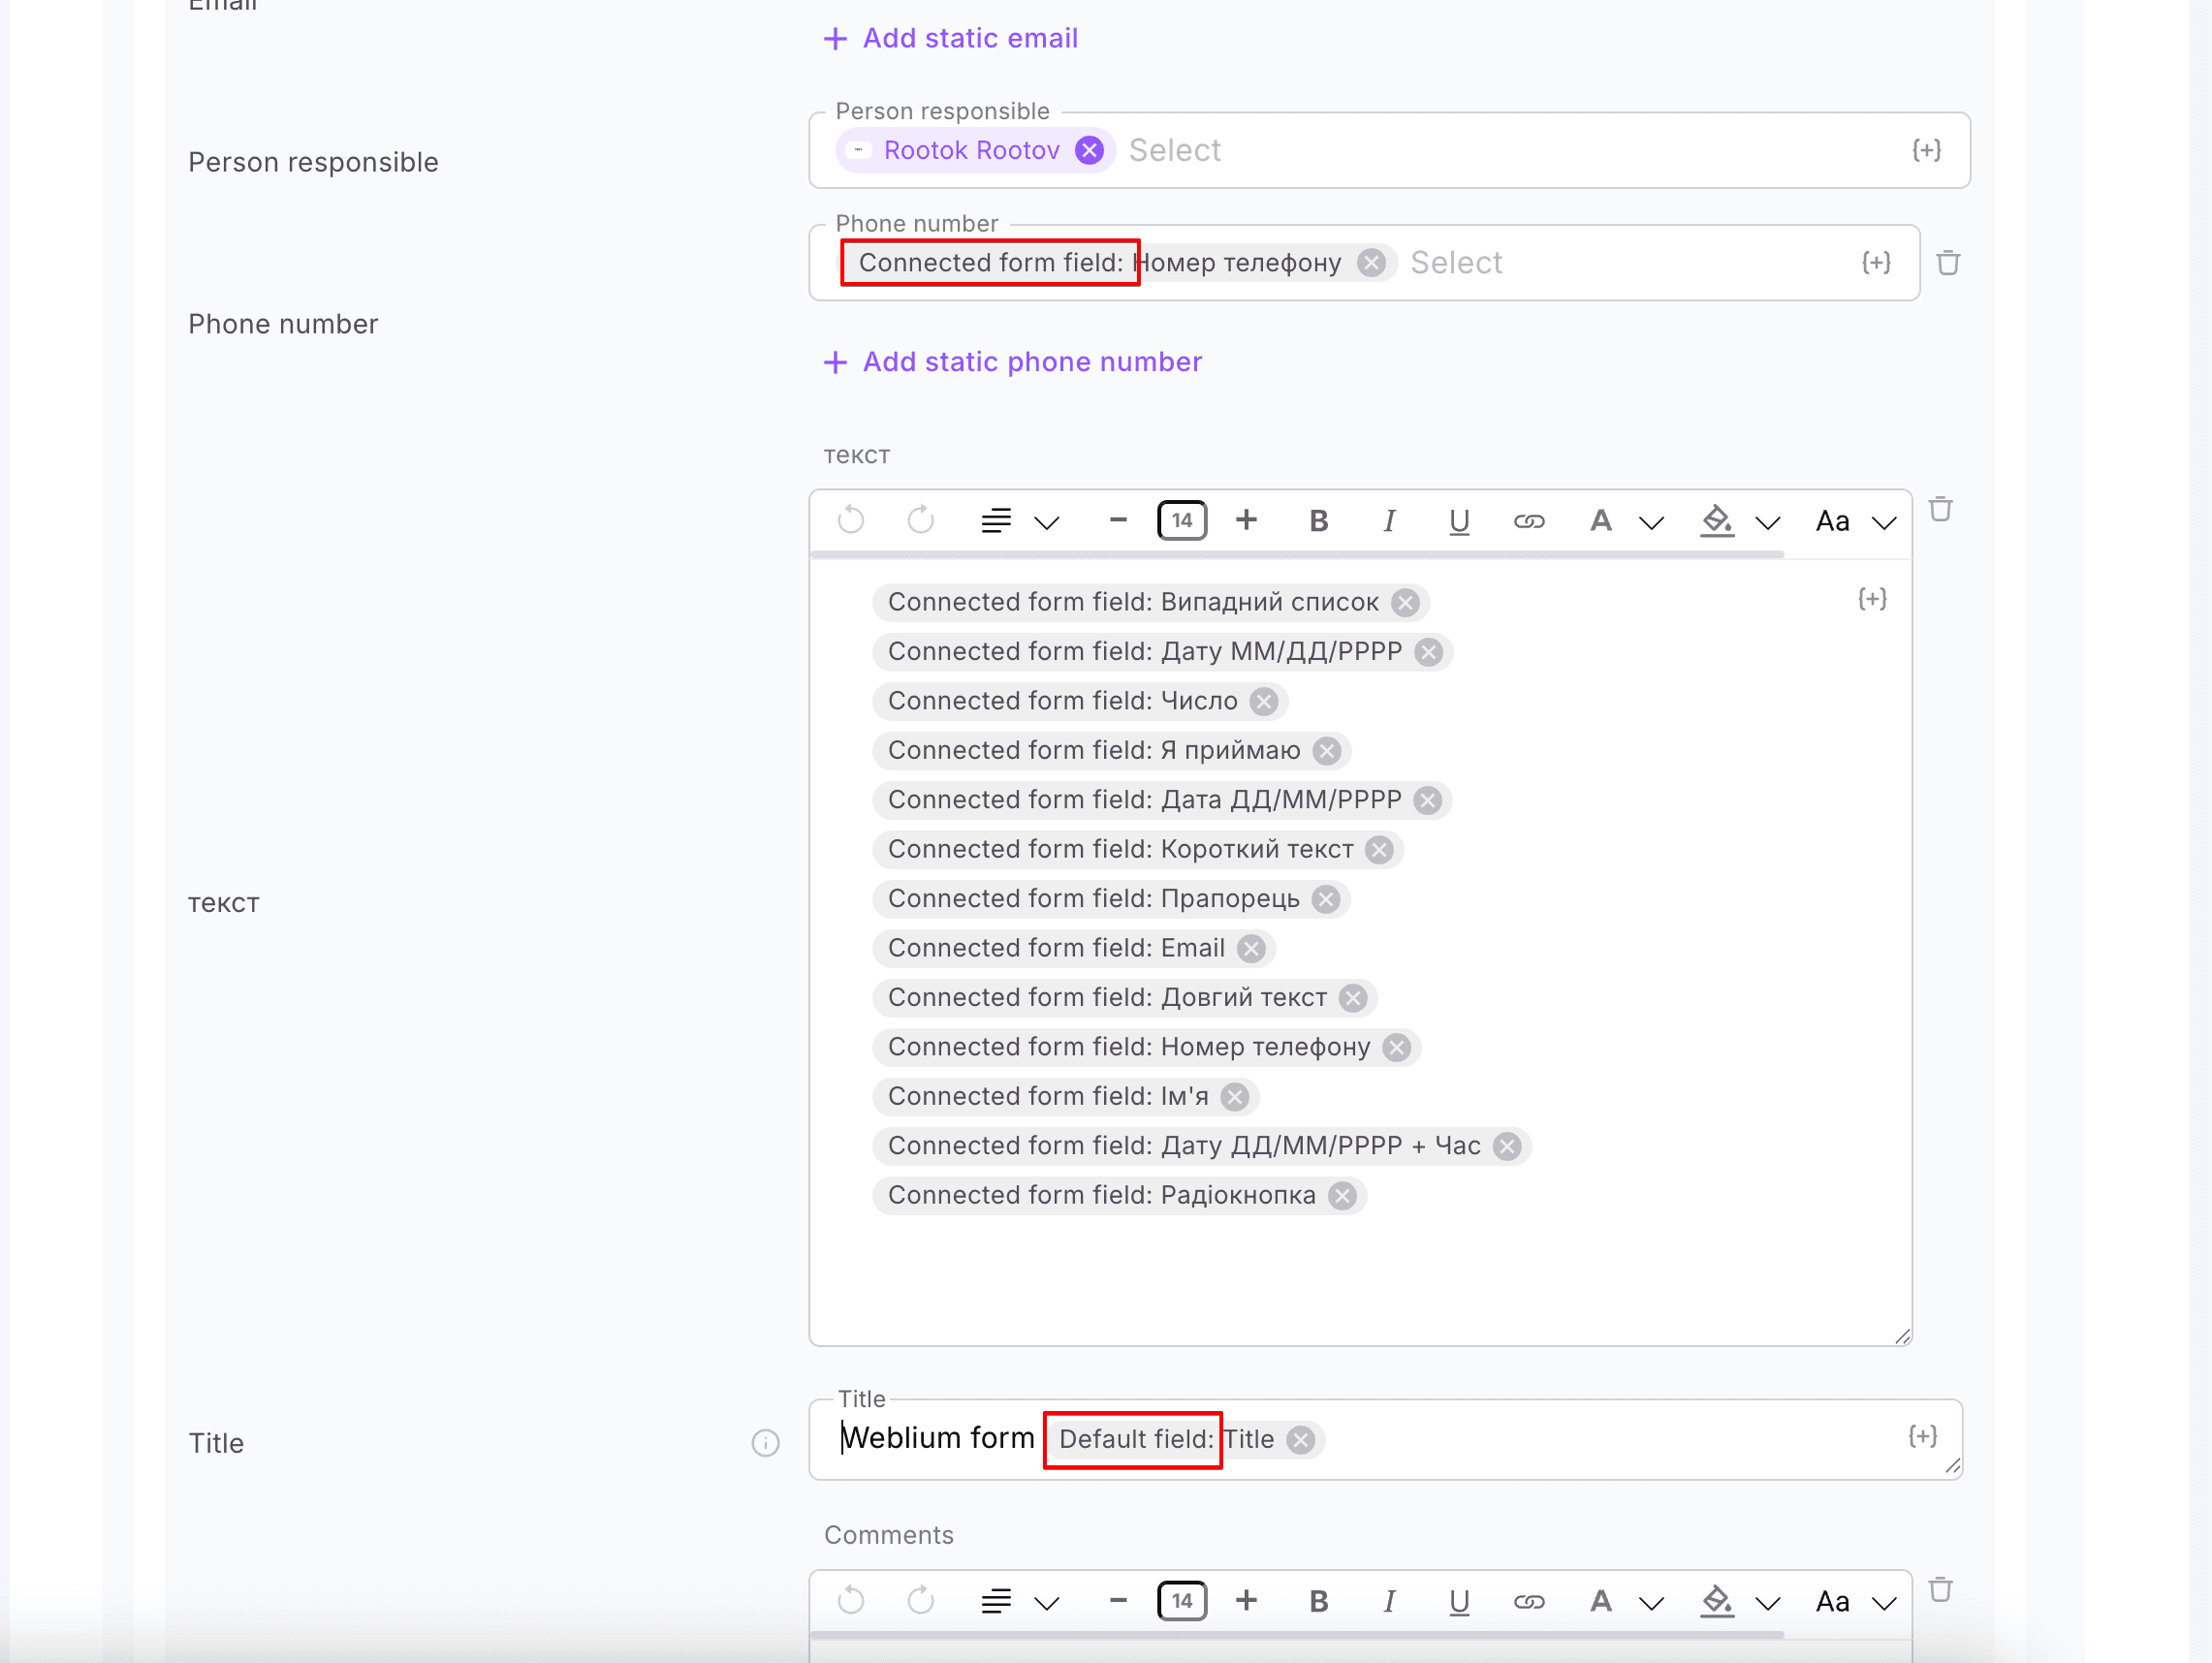Delete the Phone number field with trash icon
Image resolution: width=2212 pixels, height=1663 pixels.
[1947, 263]
